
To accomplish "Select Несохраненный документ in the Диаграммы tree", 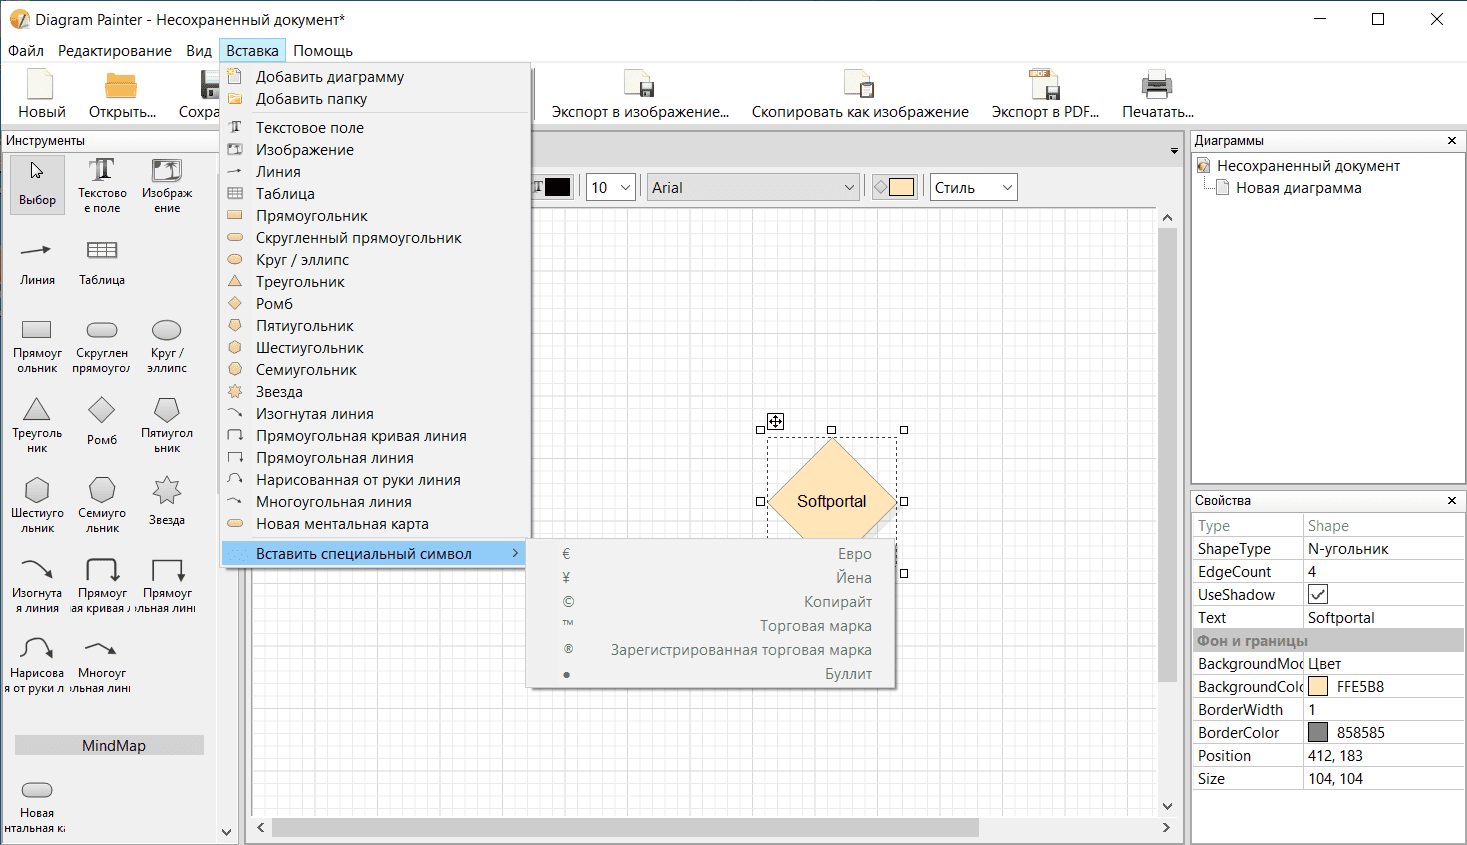I will pos(1308,166).
